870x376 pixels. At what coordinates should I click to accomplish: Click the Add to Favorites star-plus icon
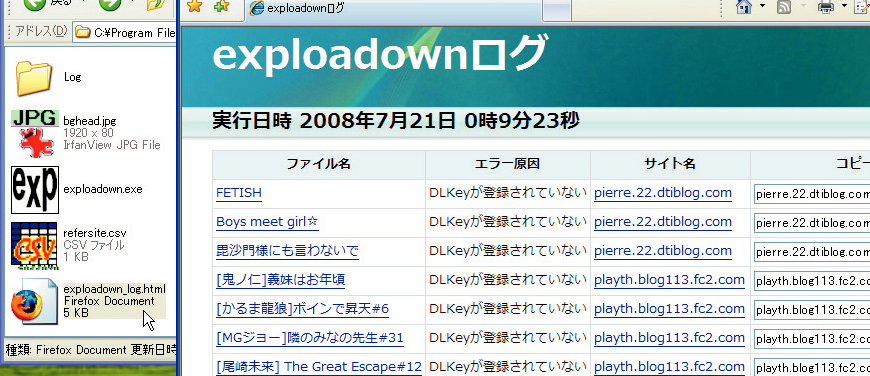(221, 6)
